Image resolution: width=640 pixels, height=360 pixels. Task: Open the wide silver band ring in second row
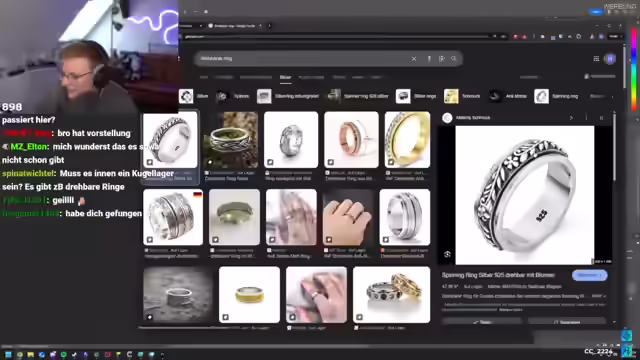point(404,217)
